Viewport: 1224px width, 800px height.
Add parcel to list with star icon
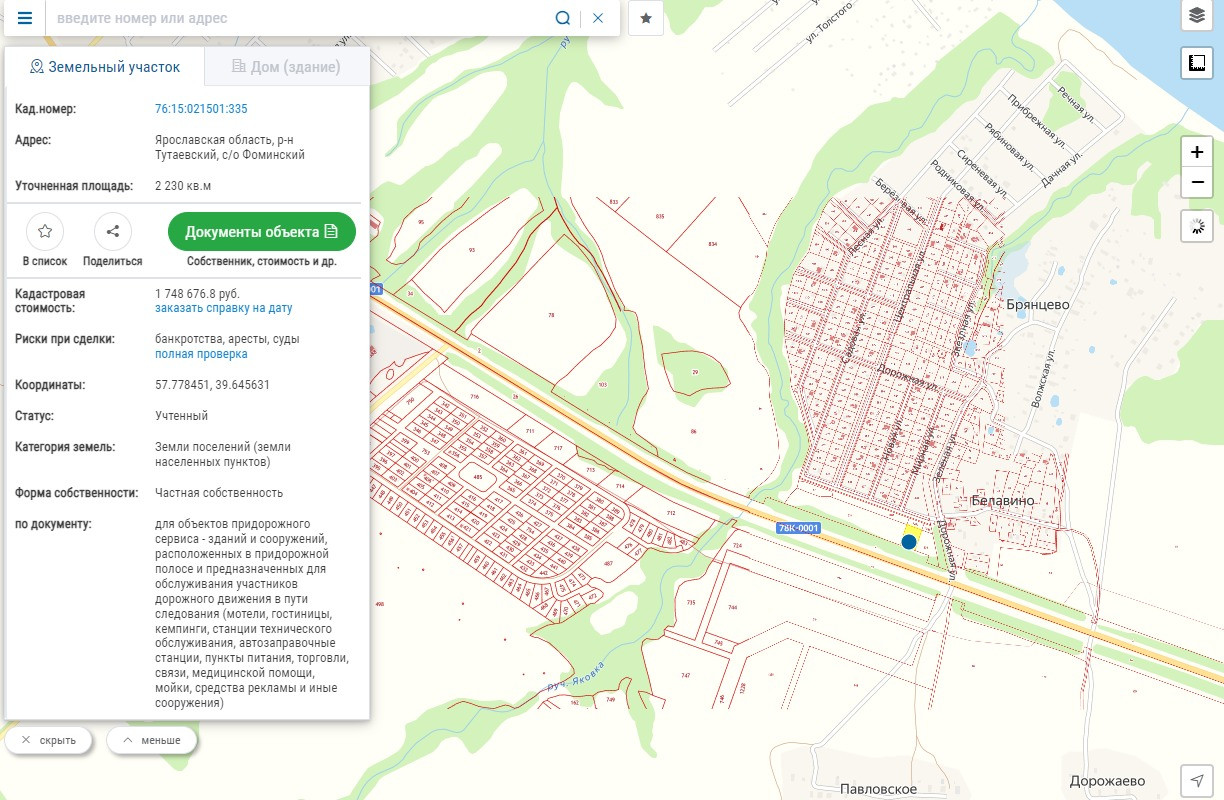45,232
